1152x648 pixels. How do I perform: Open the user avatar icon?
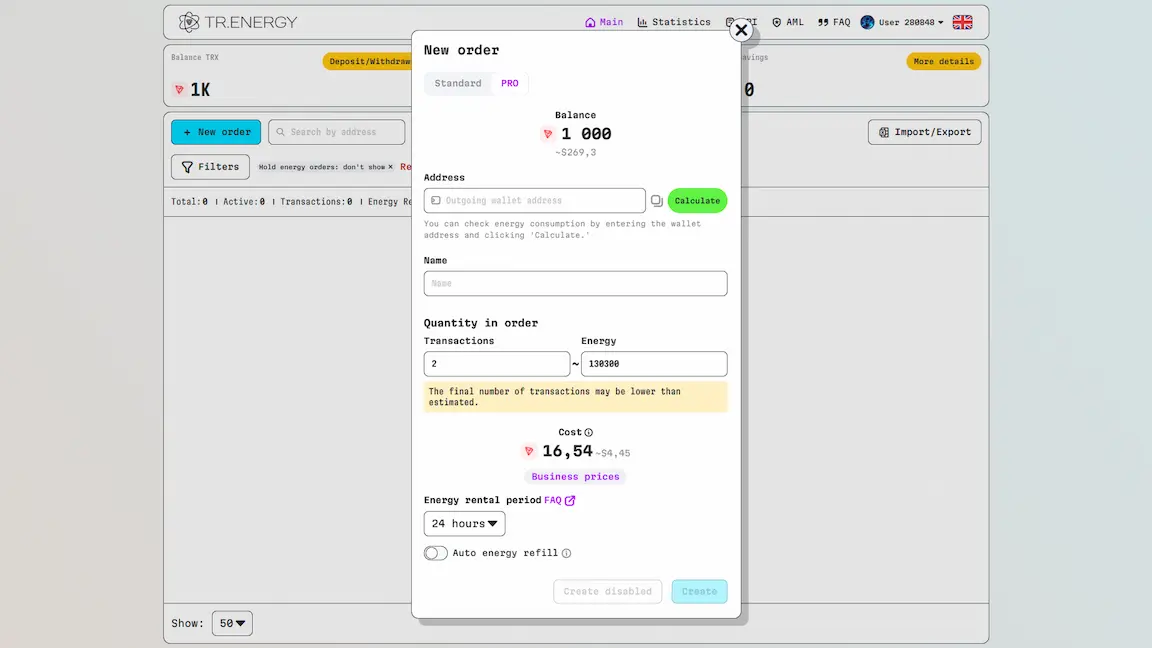pos(868,22)
